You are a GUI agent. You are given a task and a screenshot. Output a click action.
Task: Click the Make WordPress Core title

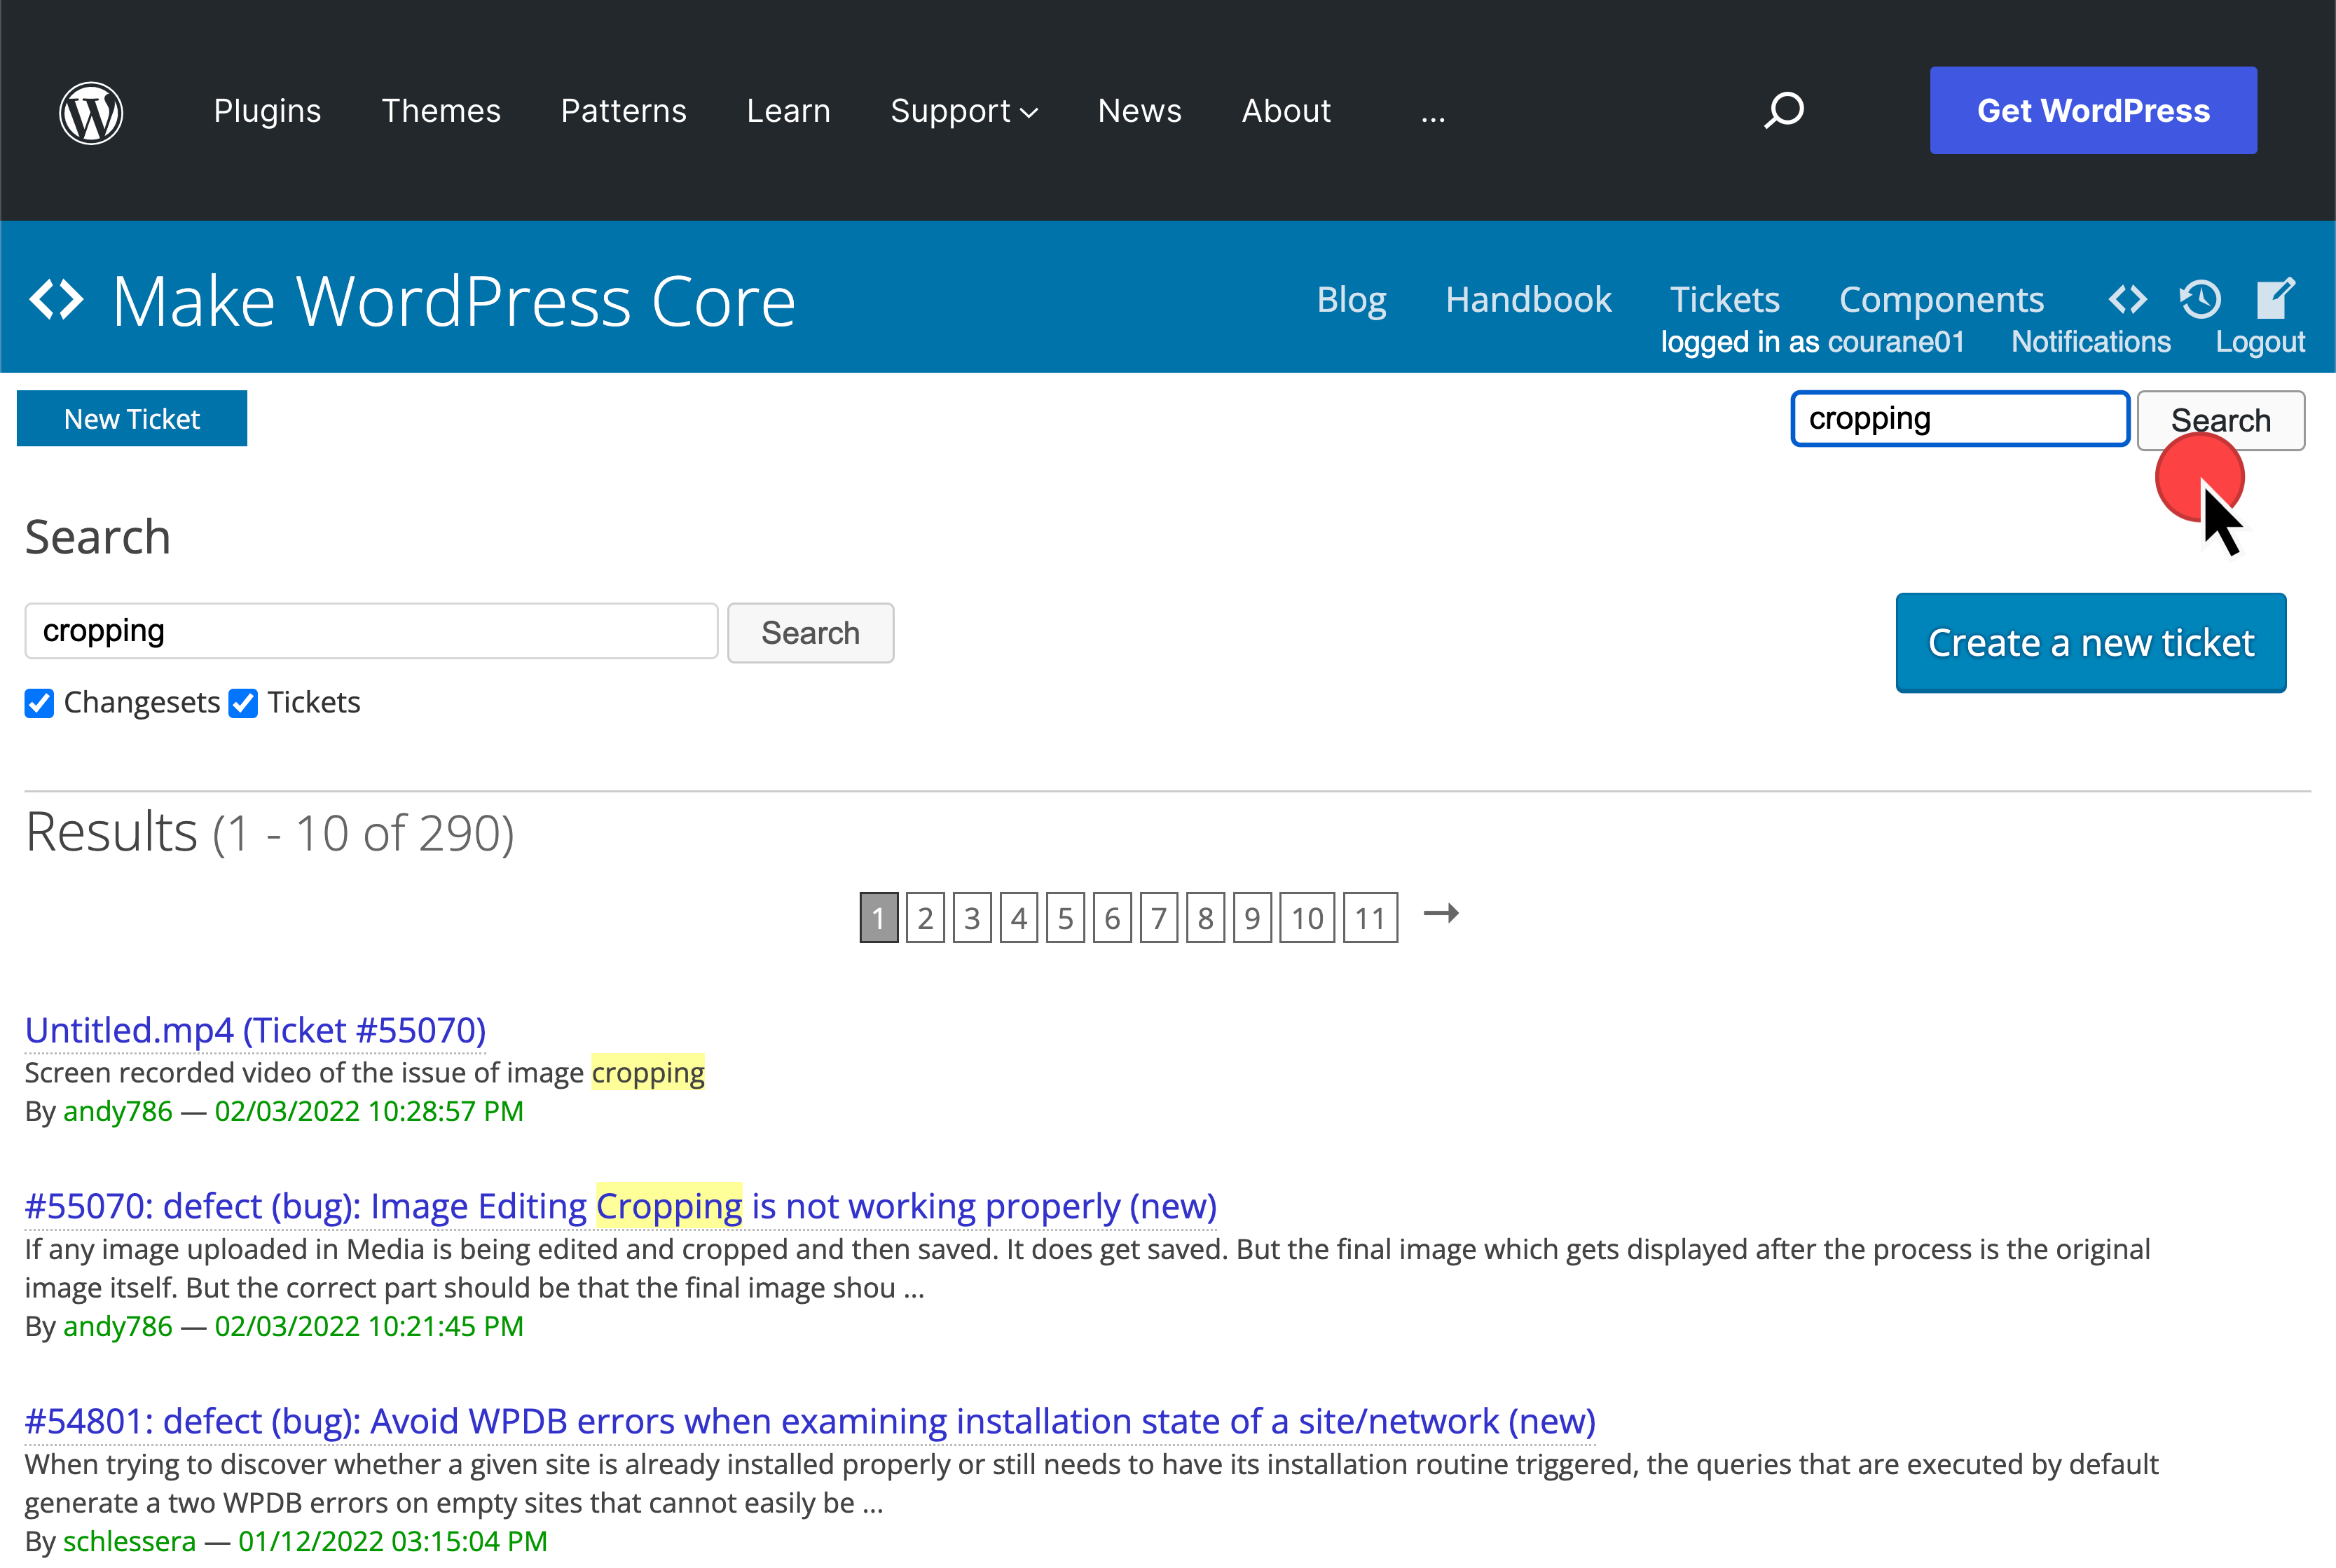454,300
